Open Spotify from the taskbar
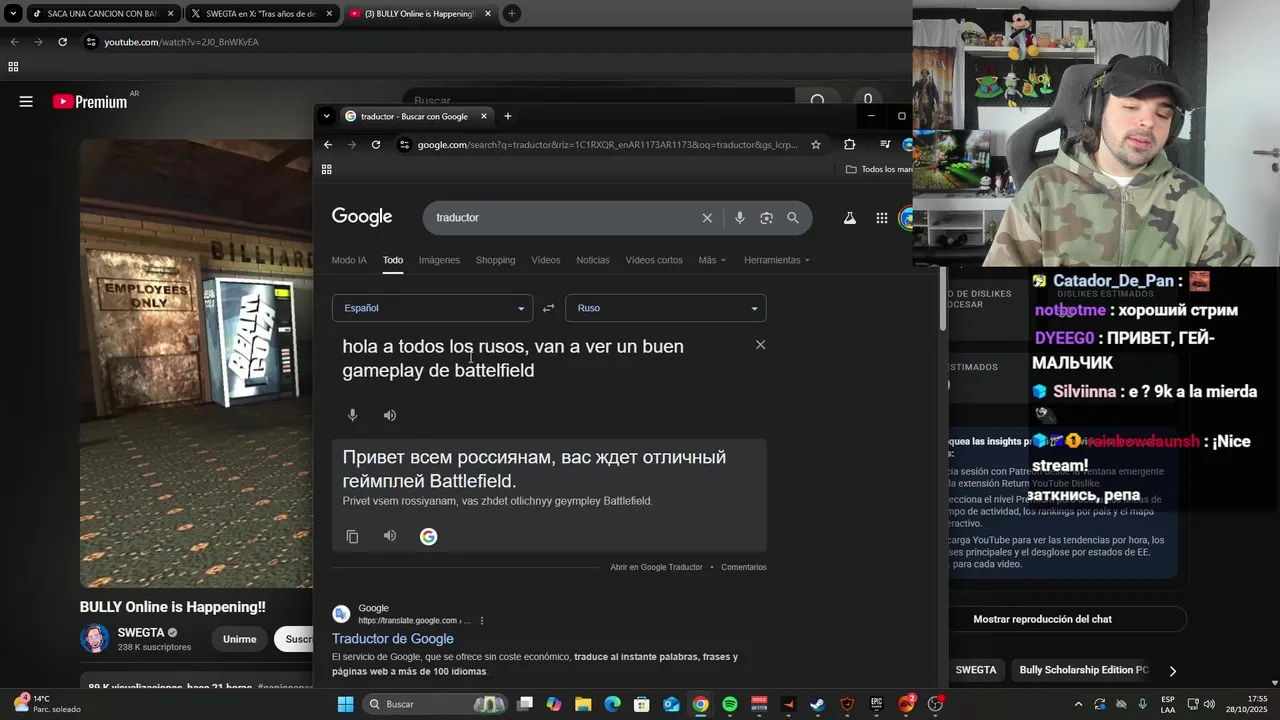The width and height of the screenshot is (1280, 720). 730,704
